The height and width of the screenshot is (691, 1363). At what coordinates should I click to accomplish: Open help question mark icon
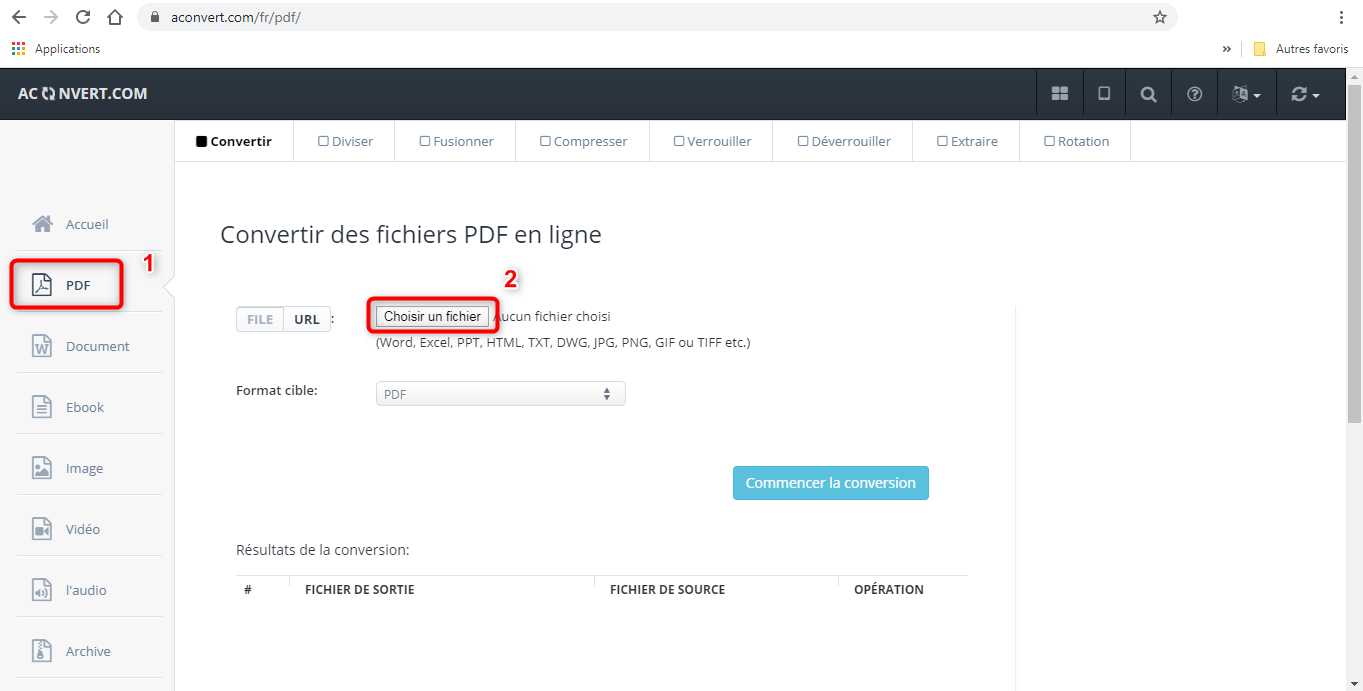point(1194,94)
